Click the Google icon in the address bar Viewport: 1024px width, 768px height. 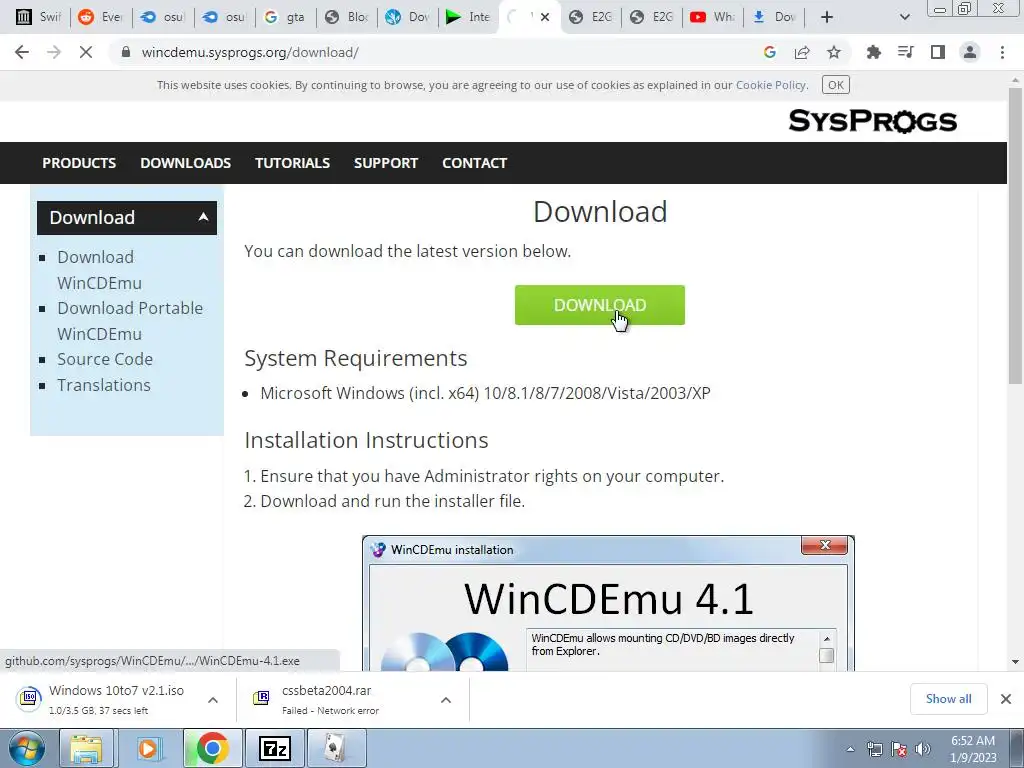tap(770, 52)
